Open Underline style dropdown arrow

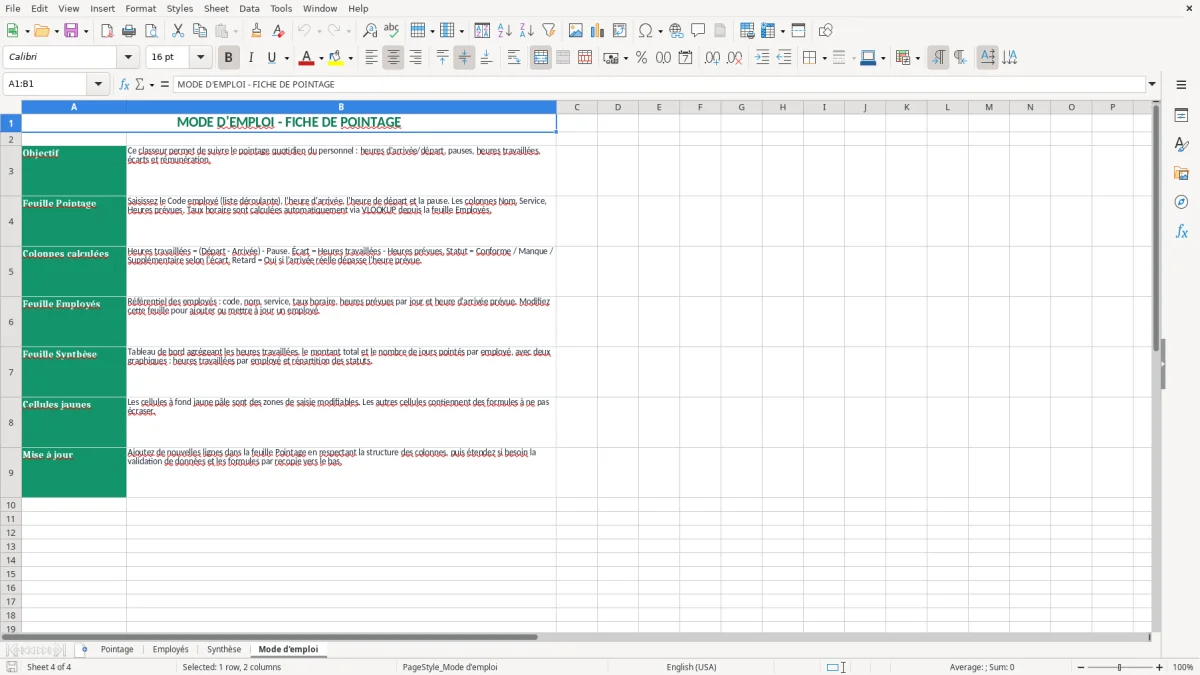click(x=286, y=58)
